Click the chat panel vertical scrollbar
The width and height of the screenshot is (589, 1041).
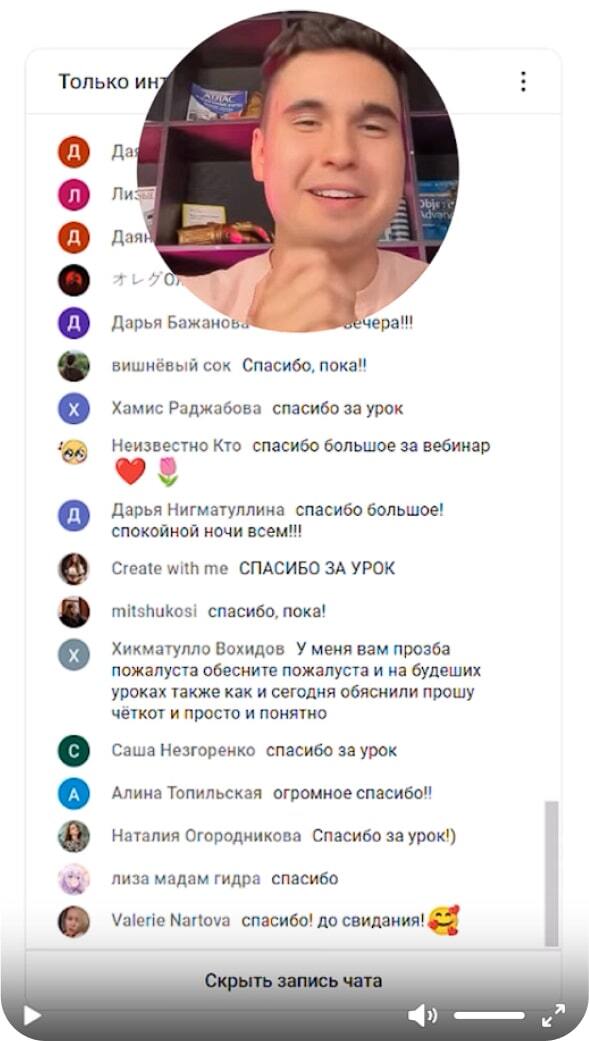point(552,874)
